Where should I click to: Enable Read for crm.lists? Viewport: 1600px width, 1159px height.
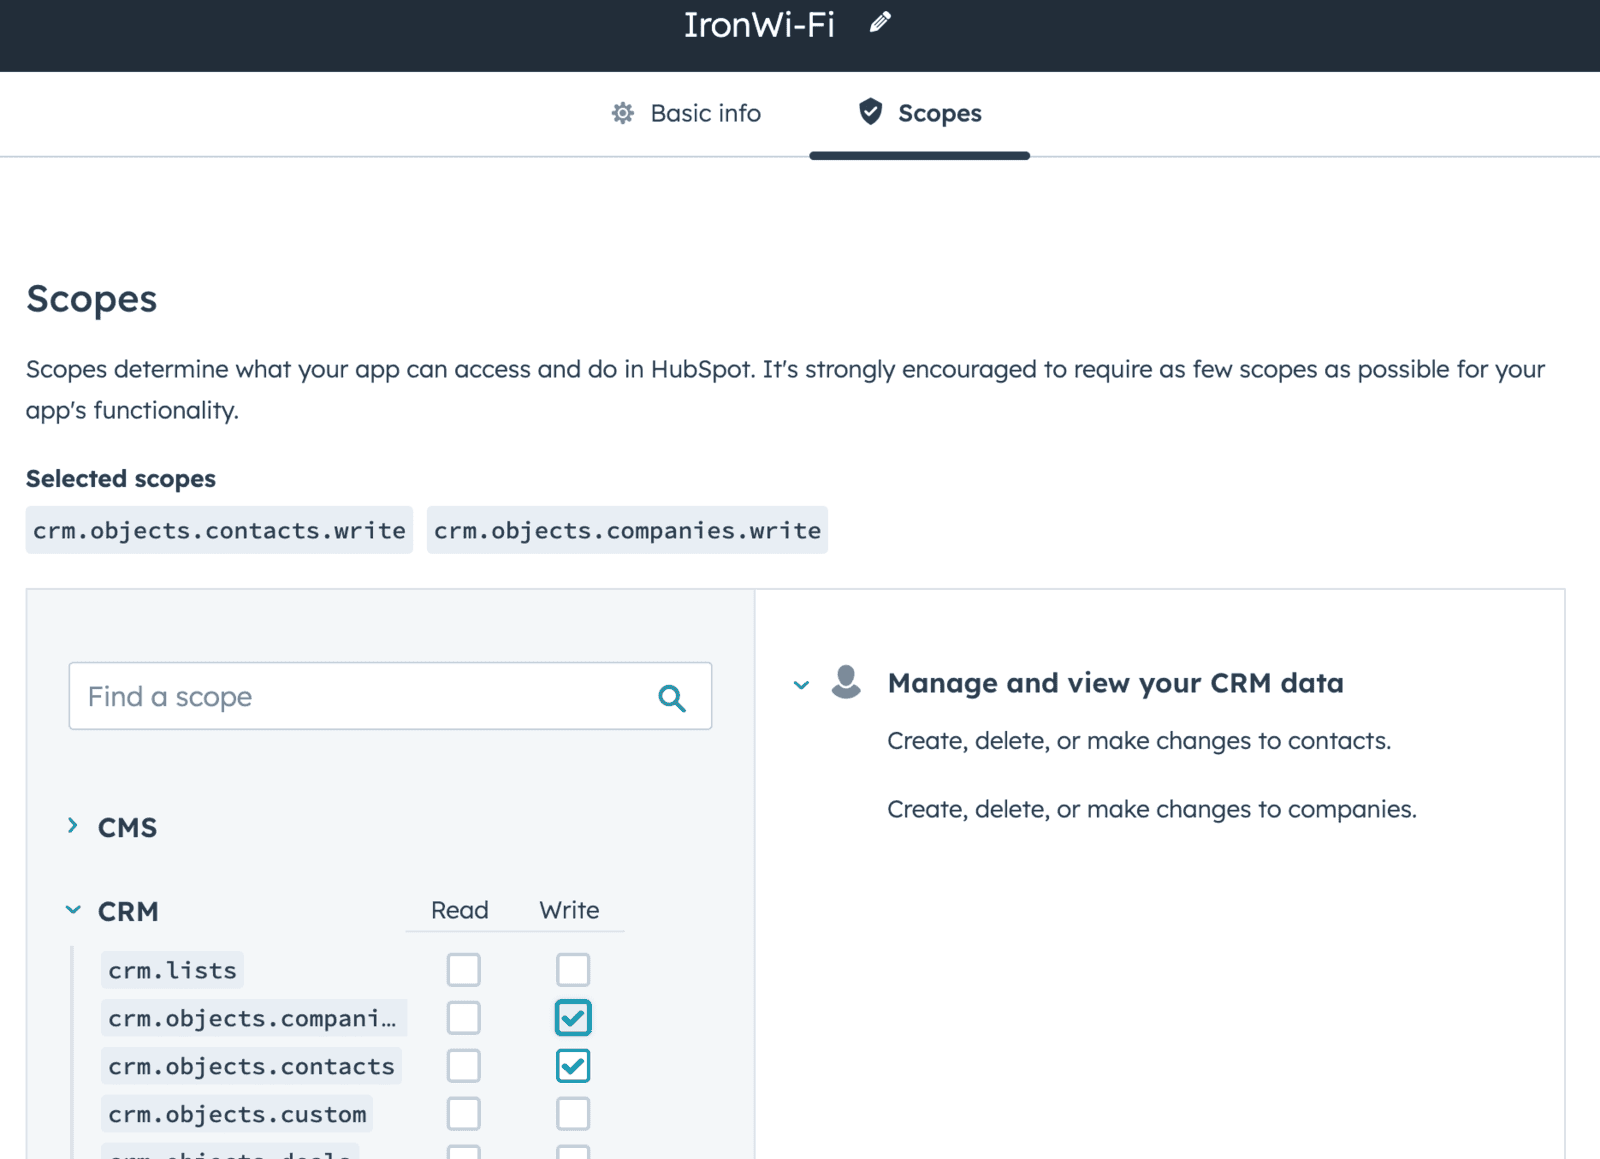463,970
